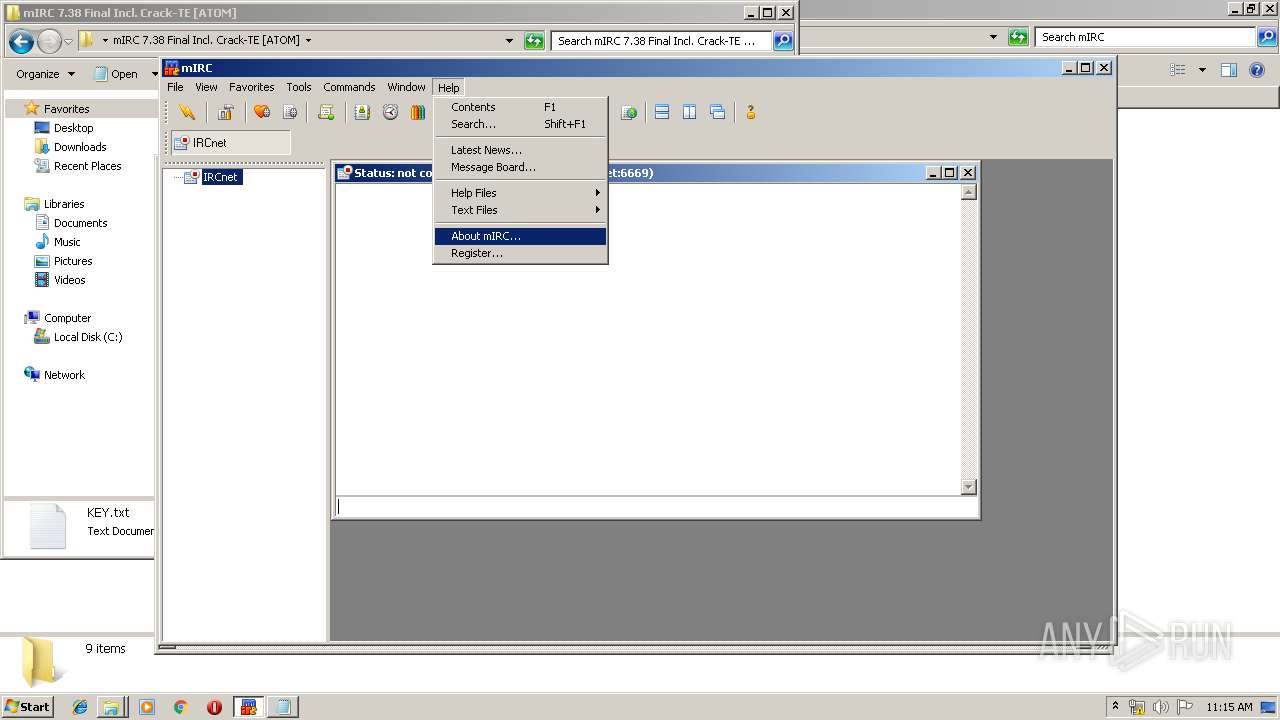Open mIRC Options hammer icon
The height and width of the screenshot is (720, 1280).
click(226, 112)
